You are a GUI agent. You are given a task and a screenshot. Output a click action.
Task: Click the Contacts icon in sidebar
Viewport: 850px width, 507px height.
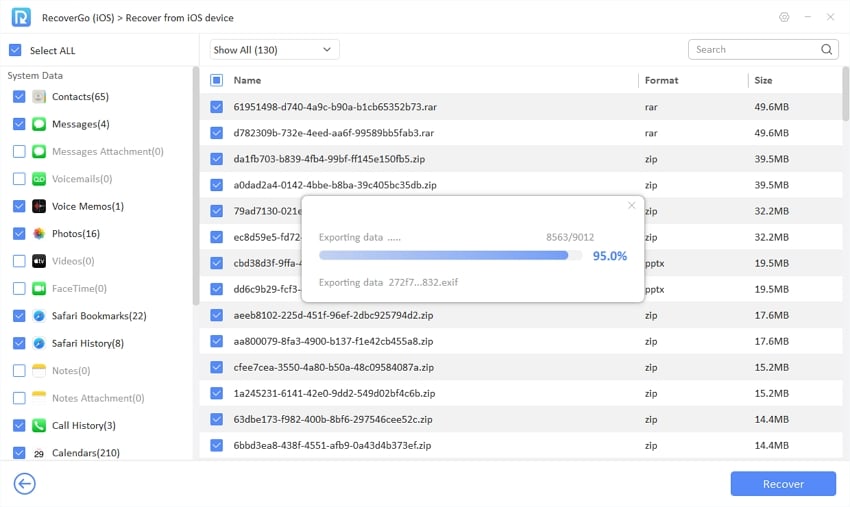point(39,97)
